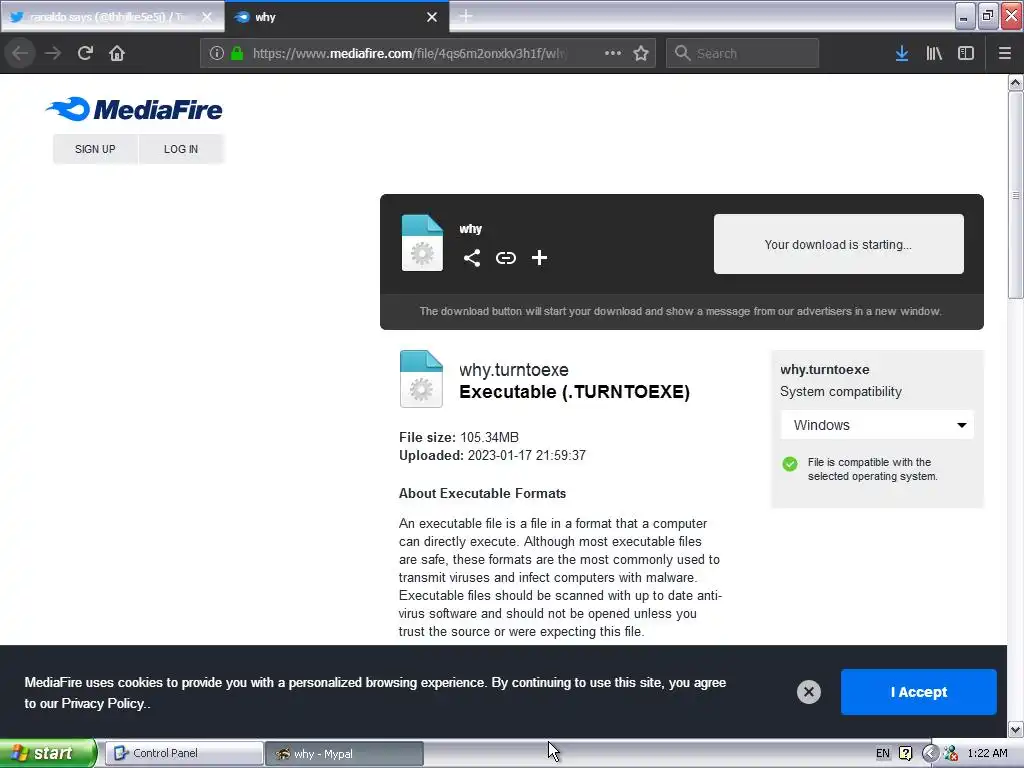Go back using the browser back arrow
The image size is (1024, 768).
coord(20,53)
